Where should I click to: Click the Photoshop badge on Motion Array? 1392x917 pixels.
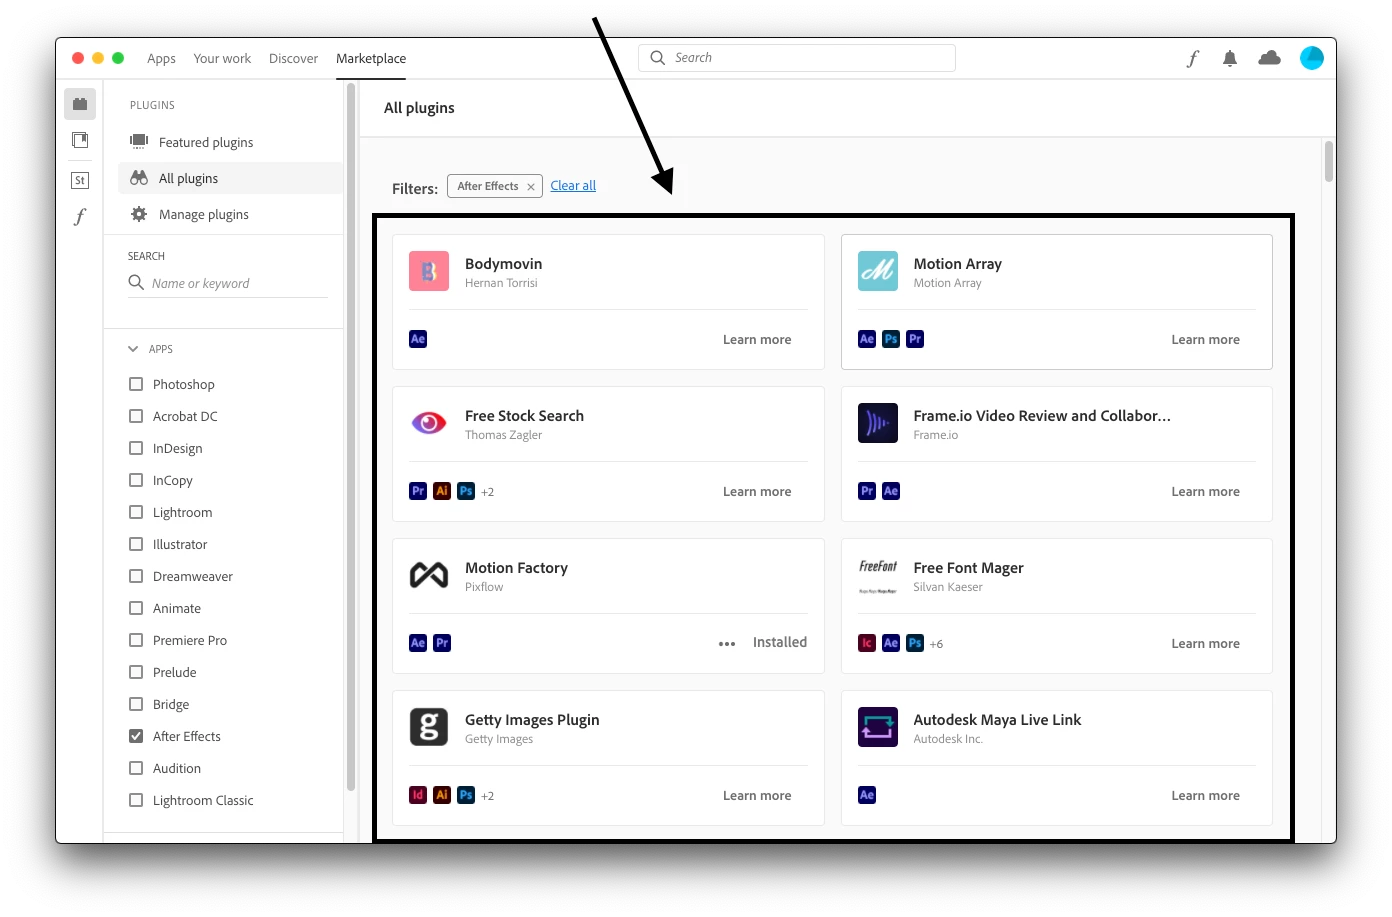pos(891,339)
